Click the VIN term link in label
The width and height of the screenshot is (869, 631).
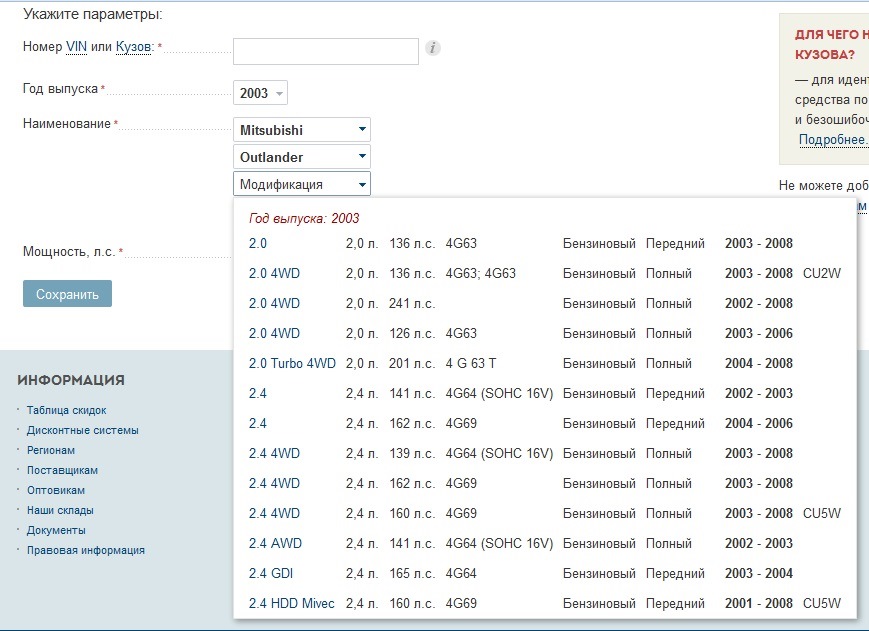click(76, 47)
